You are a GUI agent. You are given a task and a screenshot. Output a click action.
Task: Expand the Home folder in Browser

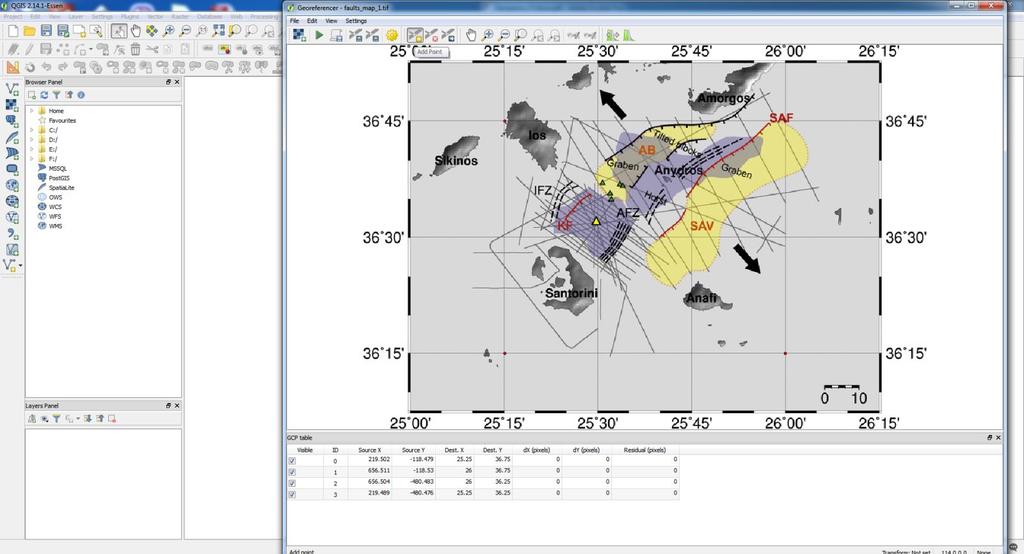point(31,111)
